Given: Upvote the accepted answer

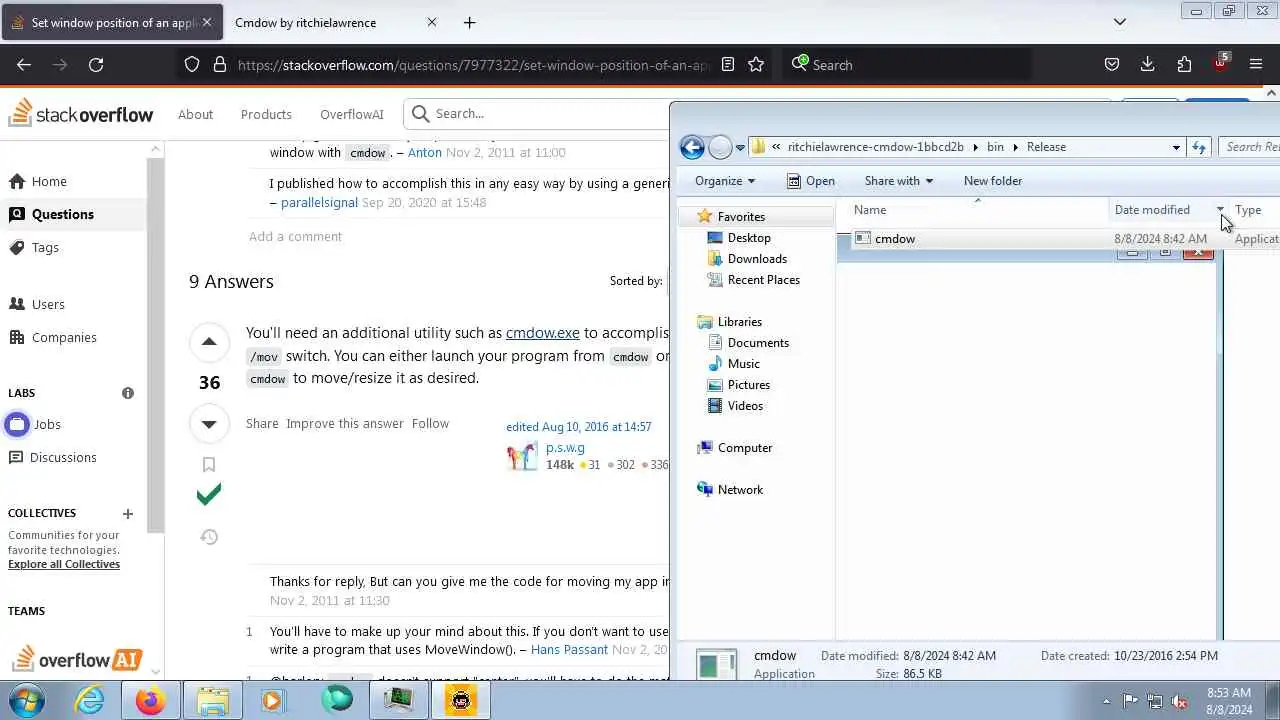Looking at the screenshot, I should point(209,342).
